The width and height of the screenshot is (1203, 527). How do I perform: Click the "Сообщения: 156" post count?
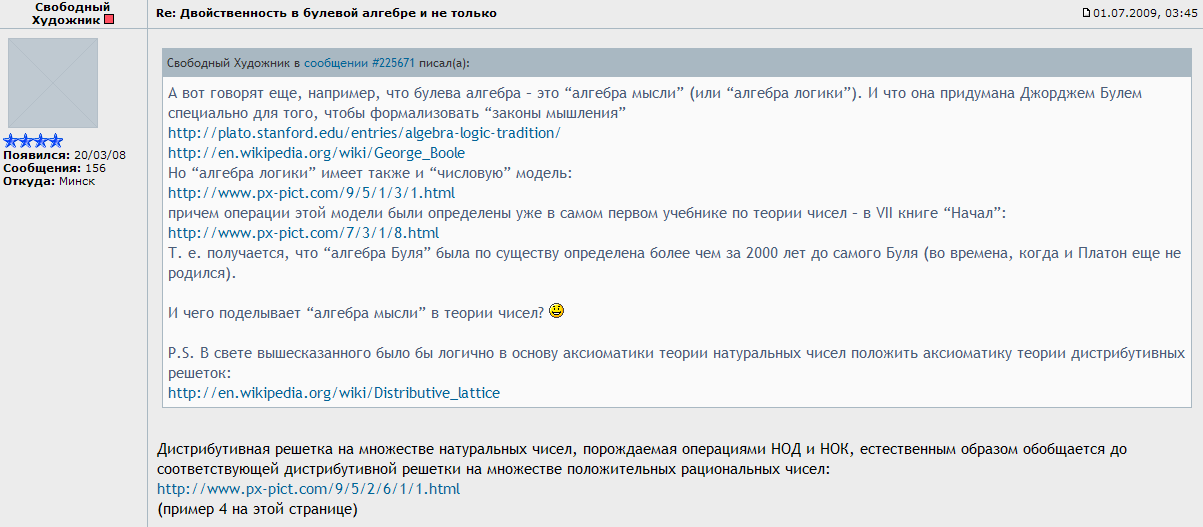pyautogui.click(x=55, y=168)
